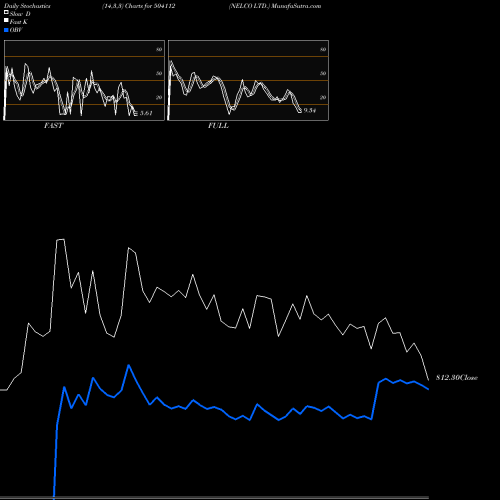
Task: Click the blue OBV legend swatch
Action: [6, 30]
